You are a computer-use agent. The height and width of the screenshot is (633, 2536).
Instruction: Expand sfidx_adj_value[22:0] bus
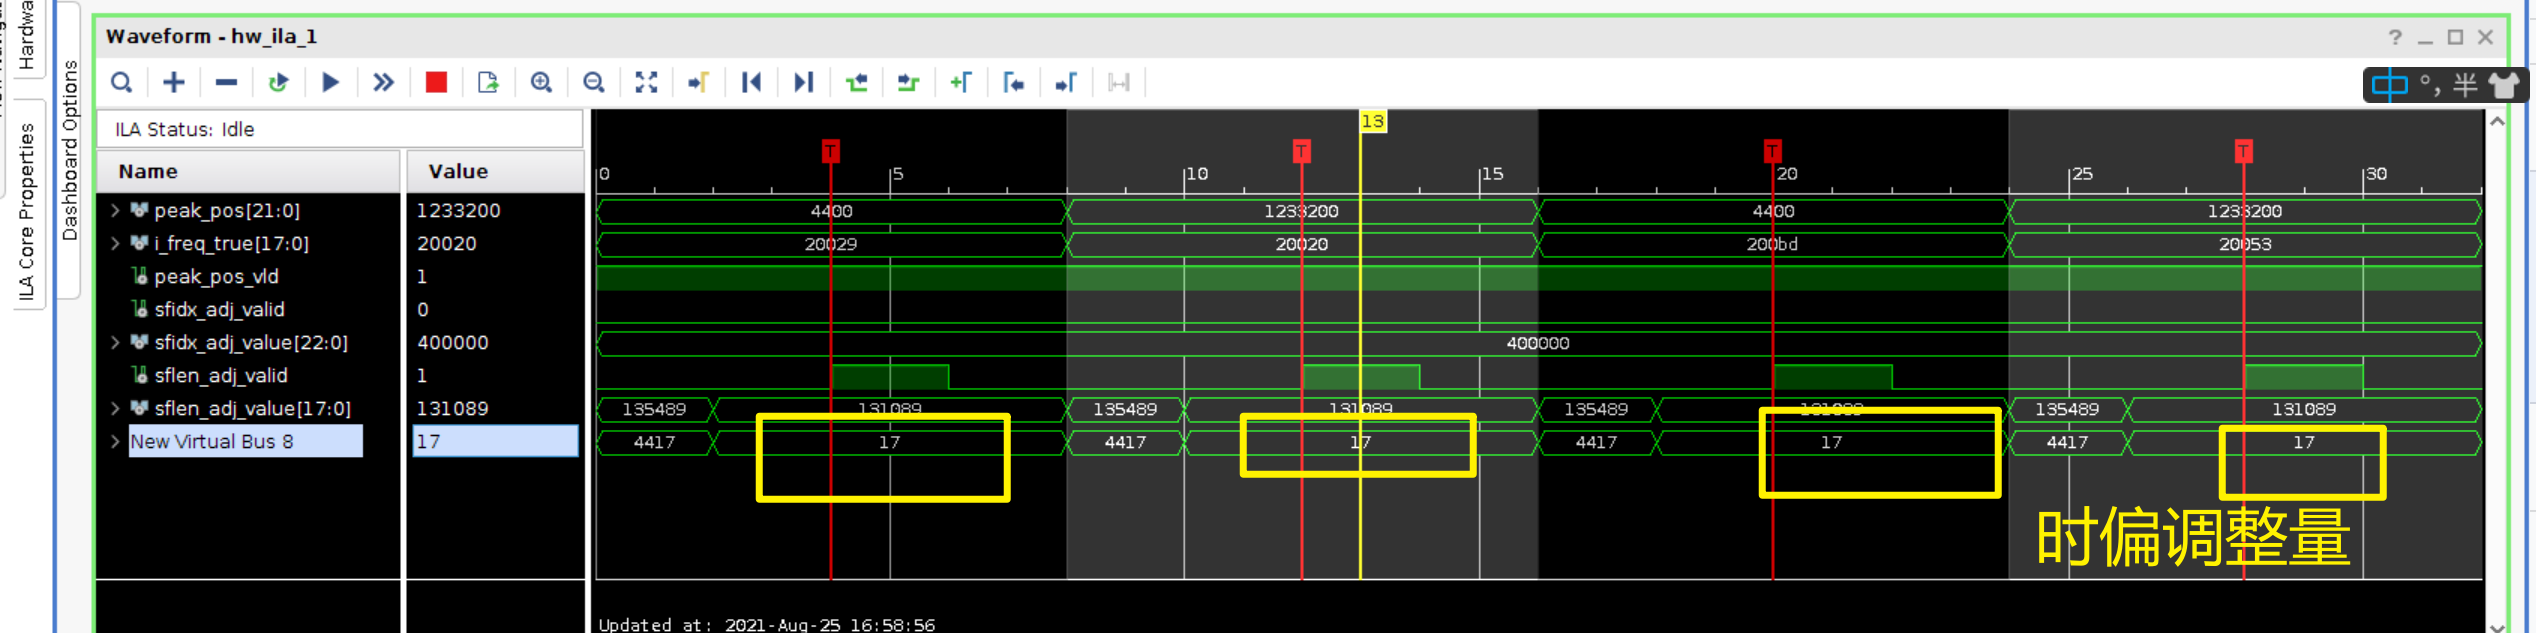click(x=115, y=342)
